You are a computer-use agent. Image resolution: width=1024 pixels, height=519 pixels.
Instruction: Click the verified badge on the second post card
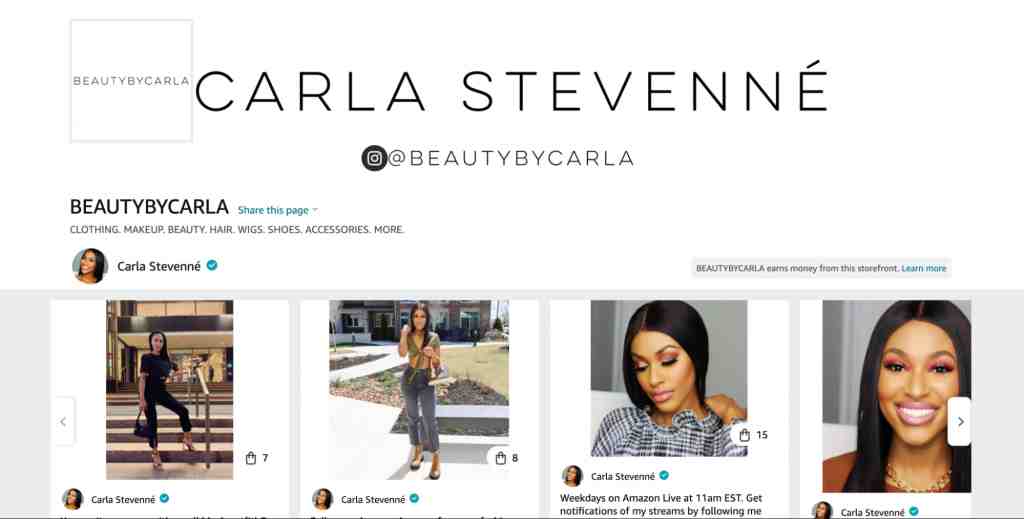[414, 499]
